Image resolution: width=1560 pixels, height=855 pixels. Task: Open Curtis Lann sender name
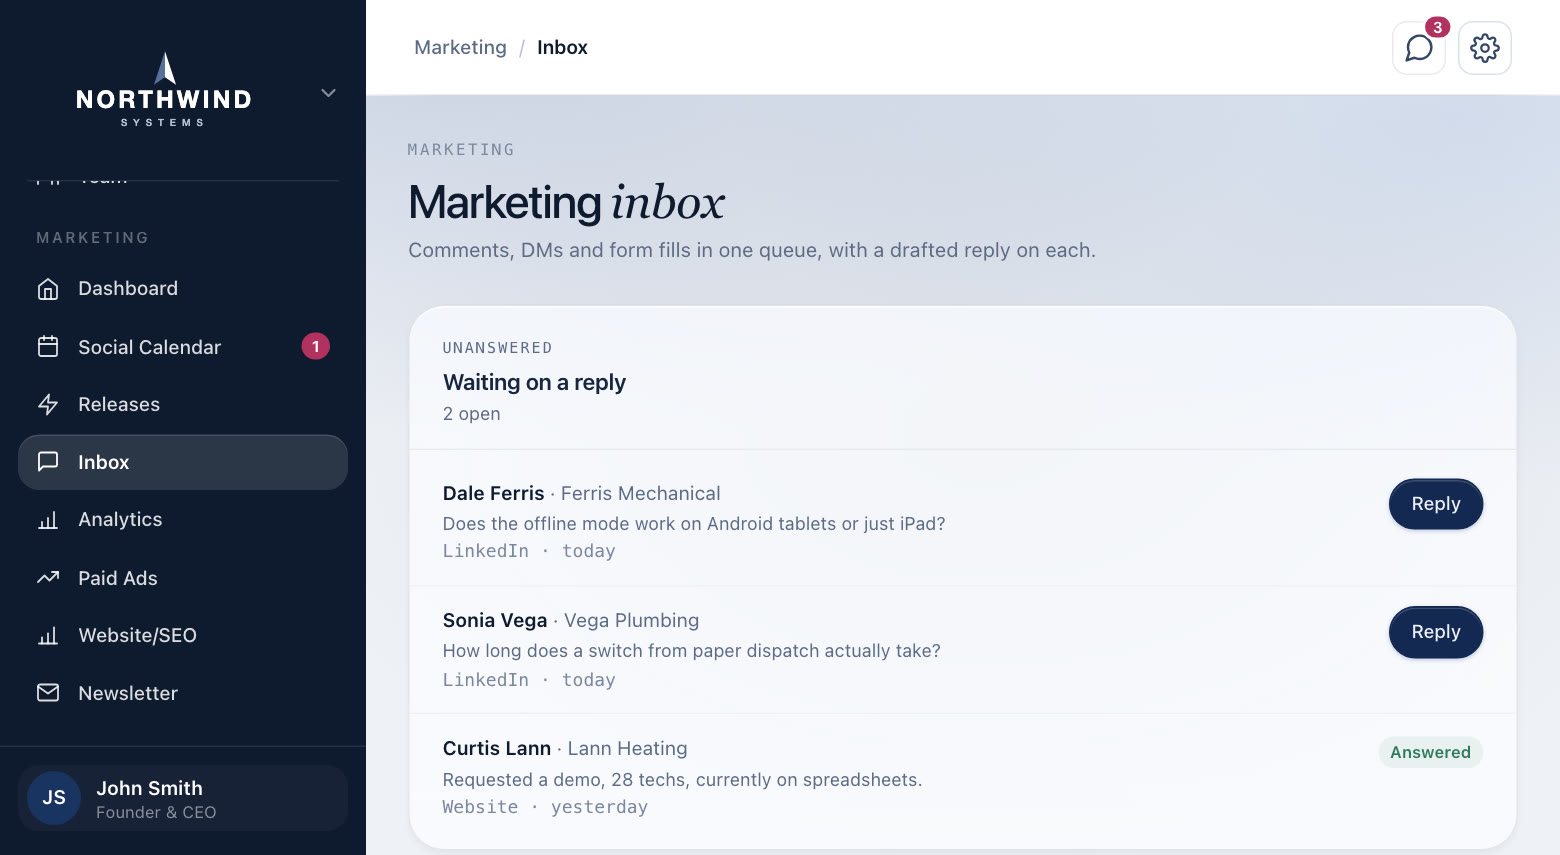(x=497, y=748)
